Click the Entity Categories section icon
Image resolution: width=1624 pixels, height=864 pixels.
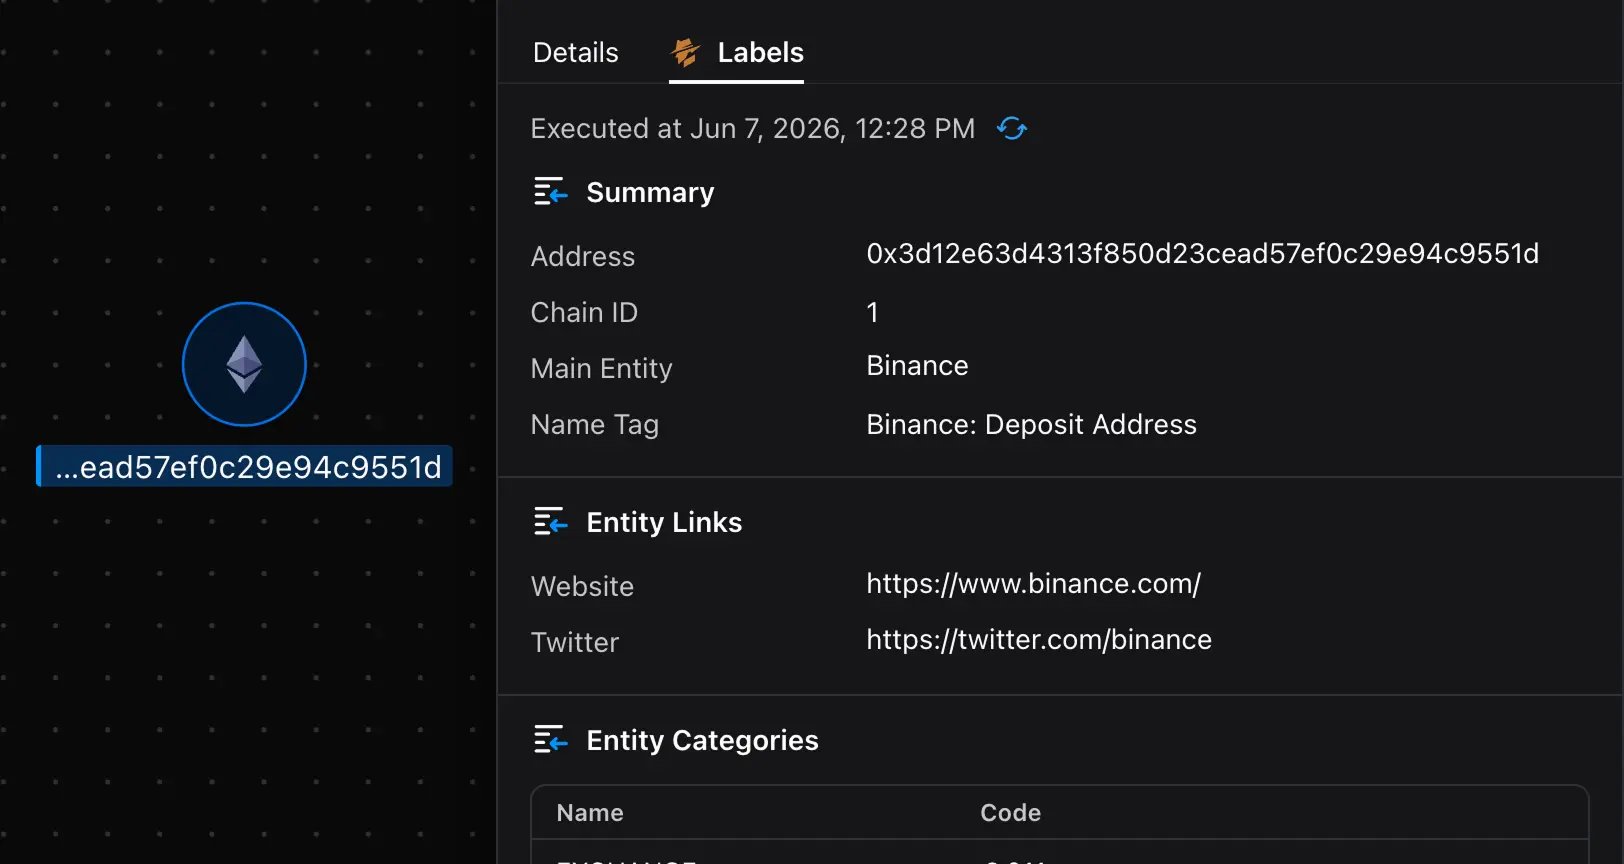[x=550, y=740]
